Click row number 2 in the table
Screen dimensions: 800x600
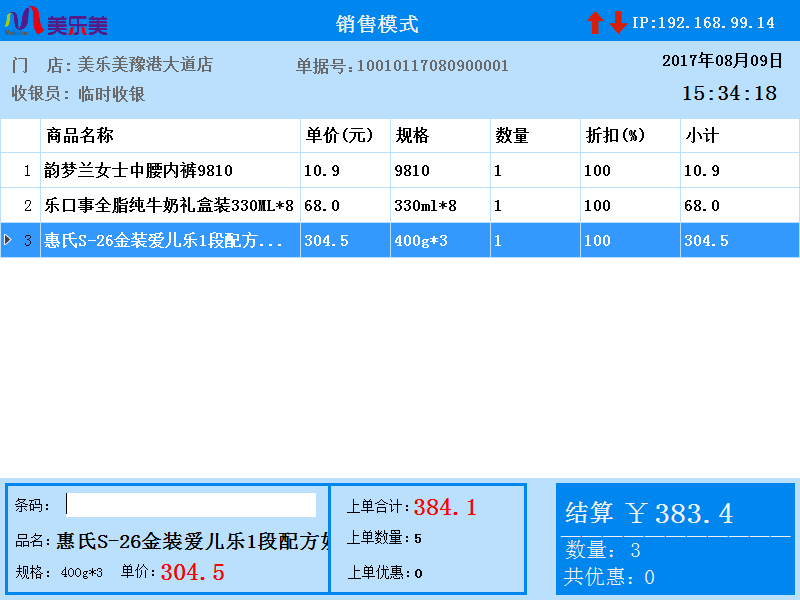tap(20, 206)
